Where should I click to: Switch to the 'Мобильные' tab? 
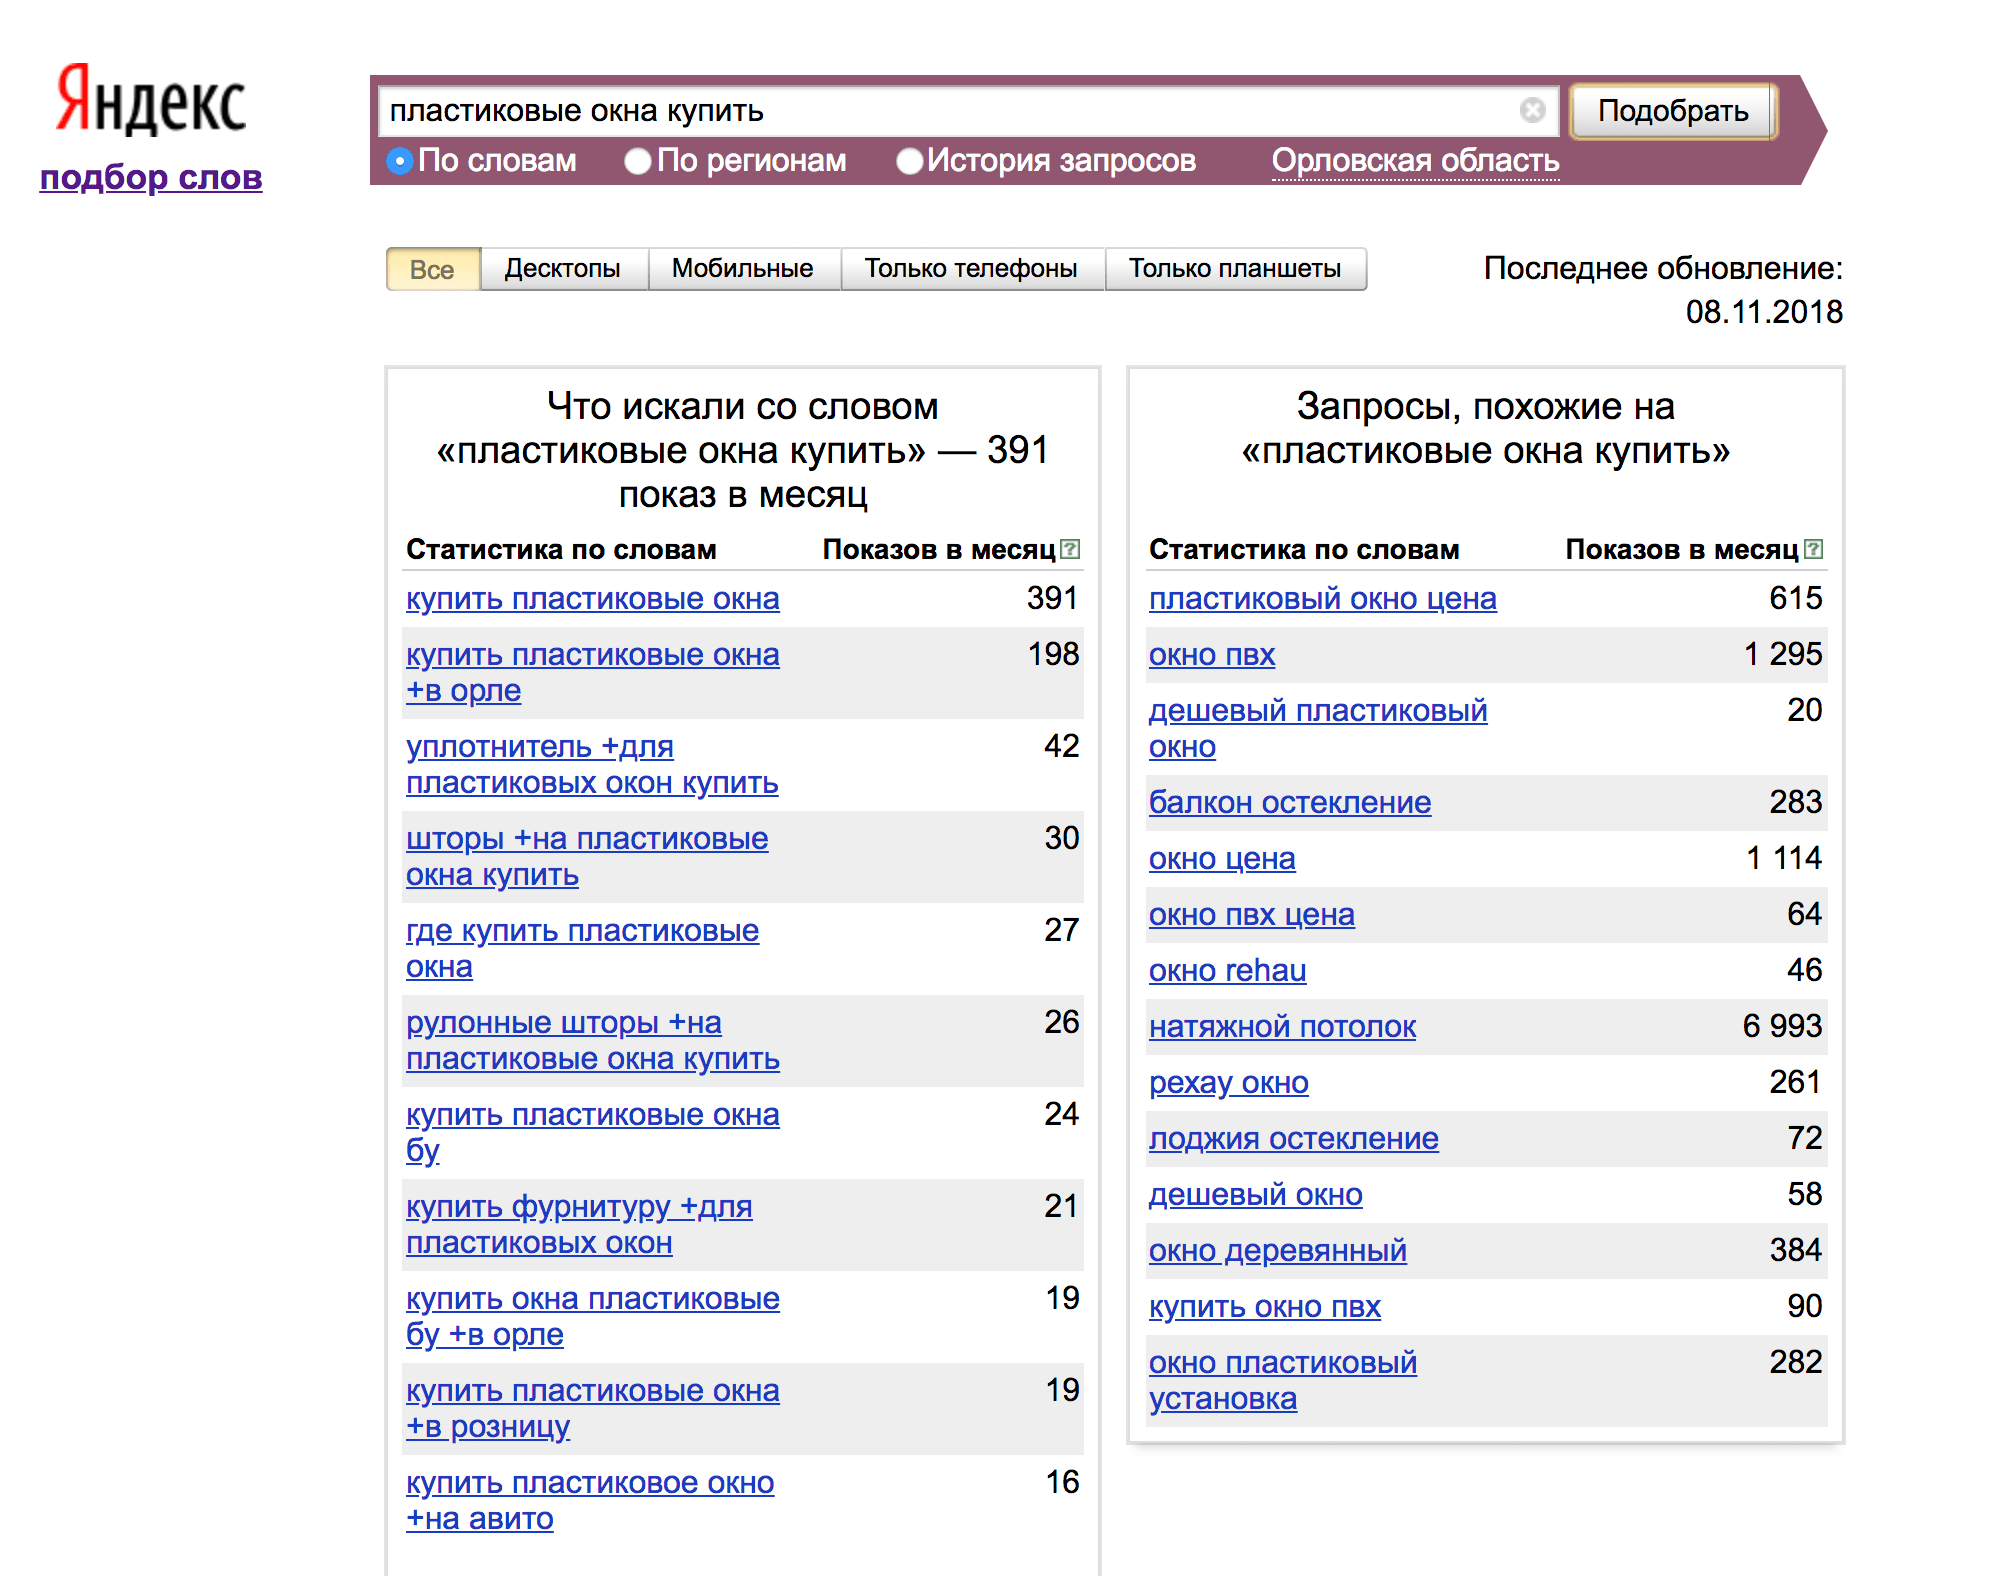coord(743,269)
